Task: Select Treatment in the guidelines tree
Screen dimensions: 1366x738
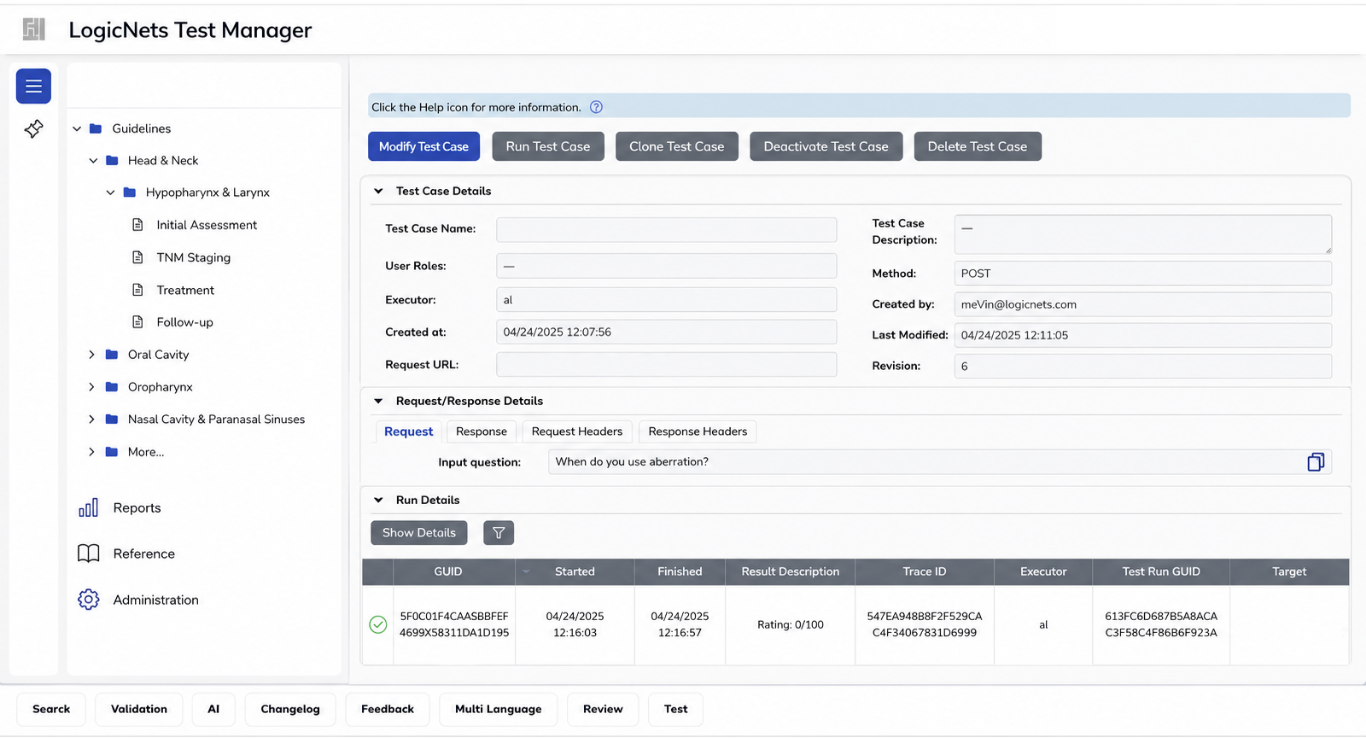Action: coord(185,290)
